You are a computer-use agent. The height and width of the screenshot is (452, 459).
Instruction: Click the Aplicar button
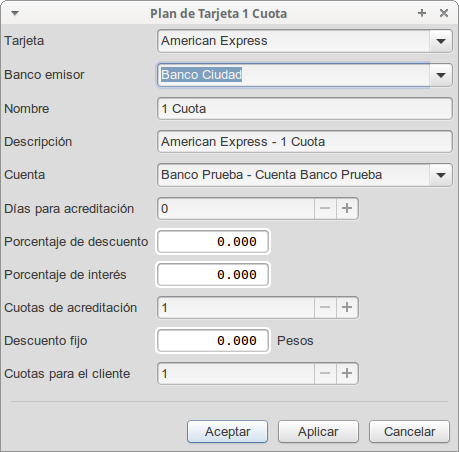point(318,432)
